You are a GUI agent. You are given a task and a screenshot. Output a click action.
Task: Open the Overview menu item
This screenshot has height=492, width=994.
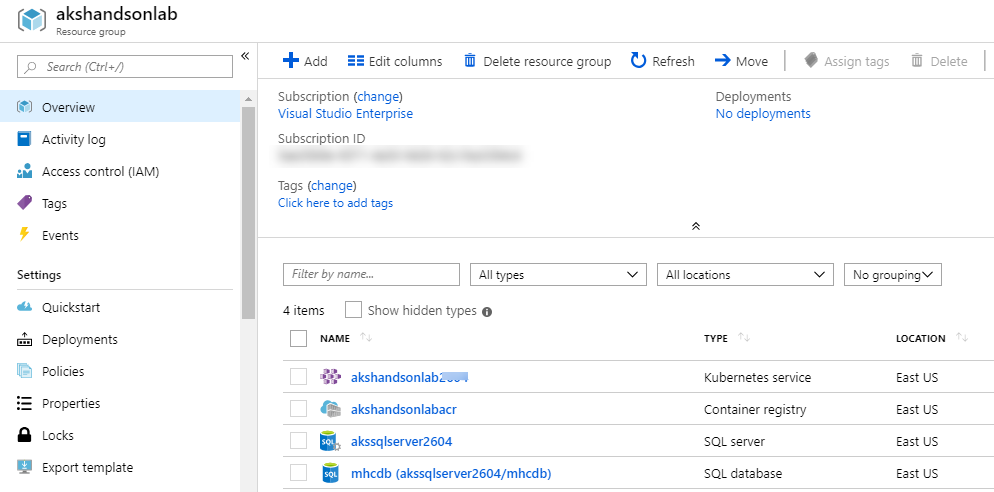pyautogui.click(x=120, y=107)
